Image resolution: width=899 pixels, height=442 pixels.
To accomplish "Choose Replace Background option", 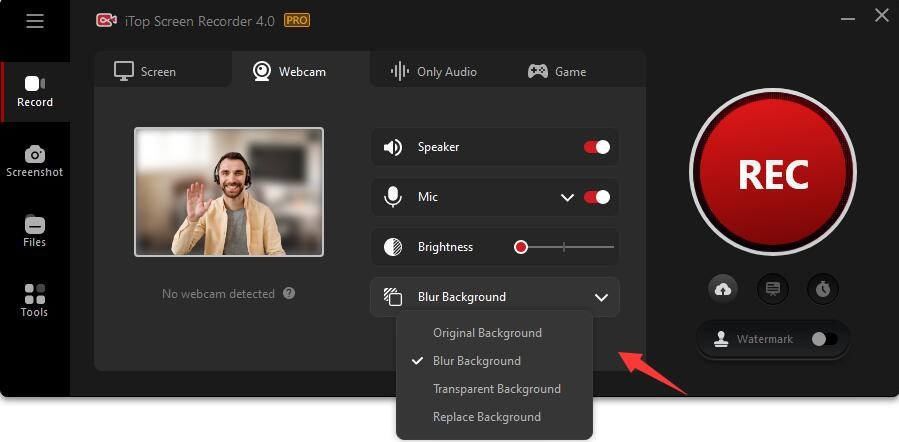I will [x=487, y=417].
